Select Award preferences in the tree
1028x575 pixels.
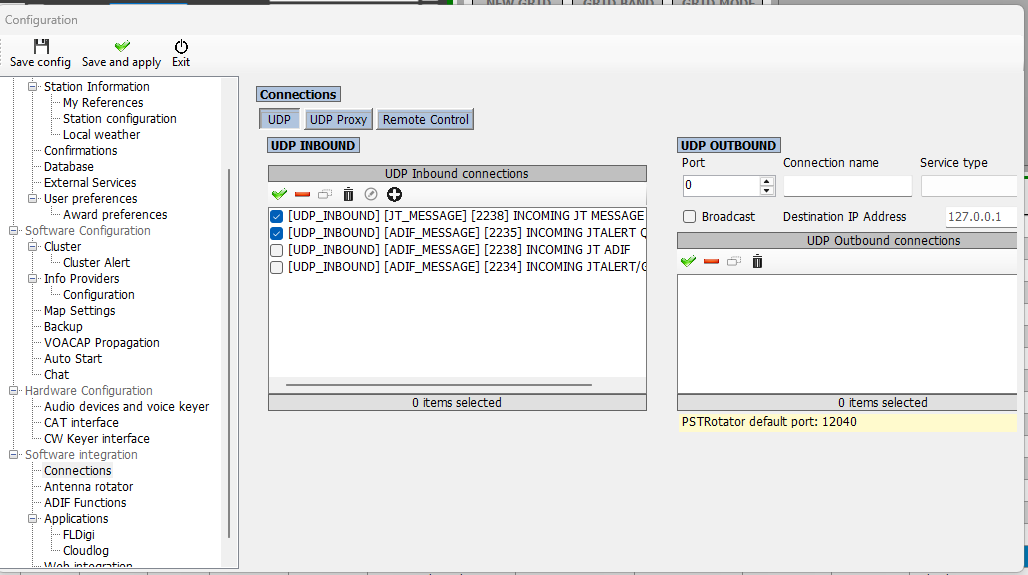click(x=115, y=214)
